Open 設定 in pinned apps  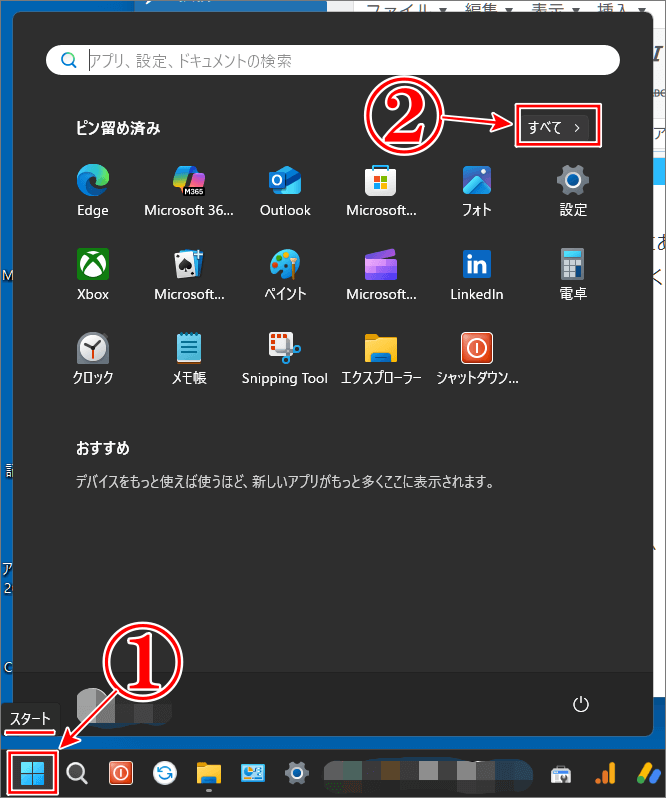tap(573, 191)
